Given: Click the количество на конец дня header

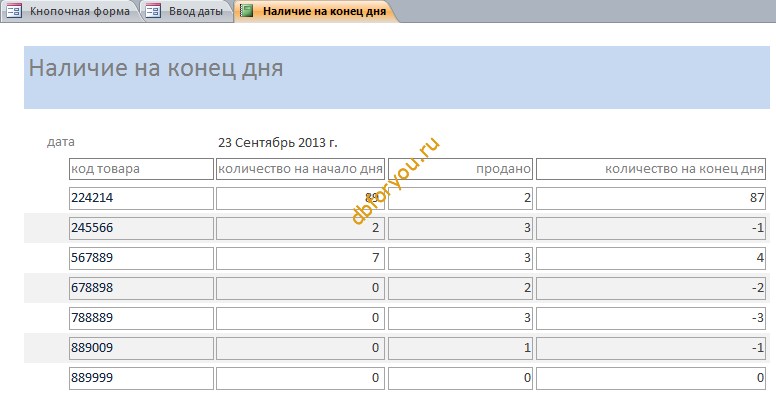Looking at the screenshot, I should (x=651, y=169).
